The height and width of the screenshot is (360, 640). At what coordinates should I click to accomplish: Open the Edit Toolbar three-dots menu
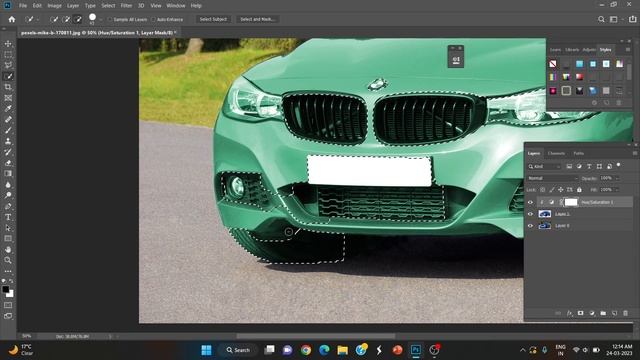coord(8,271)
